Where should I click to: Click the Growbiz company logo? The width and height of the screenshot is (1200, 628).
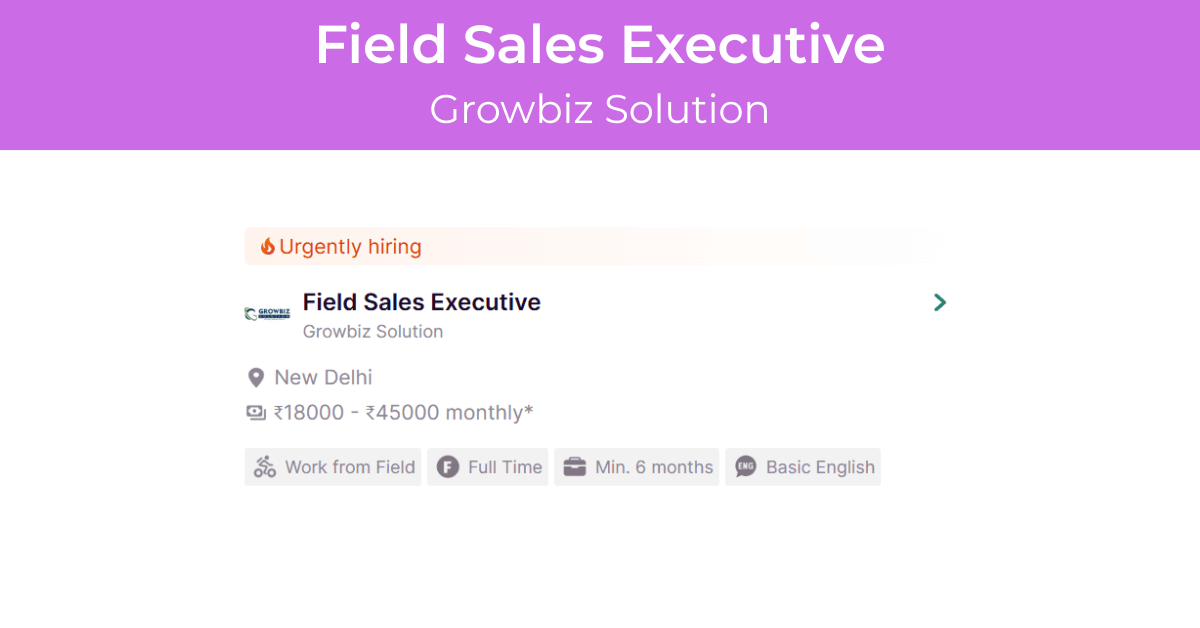coord(267,313)
